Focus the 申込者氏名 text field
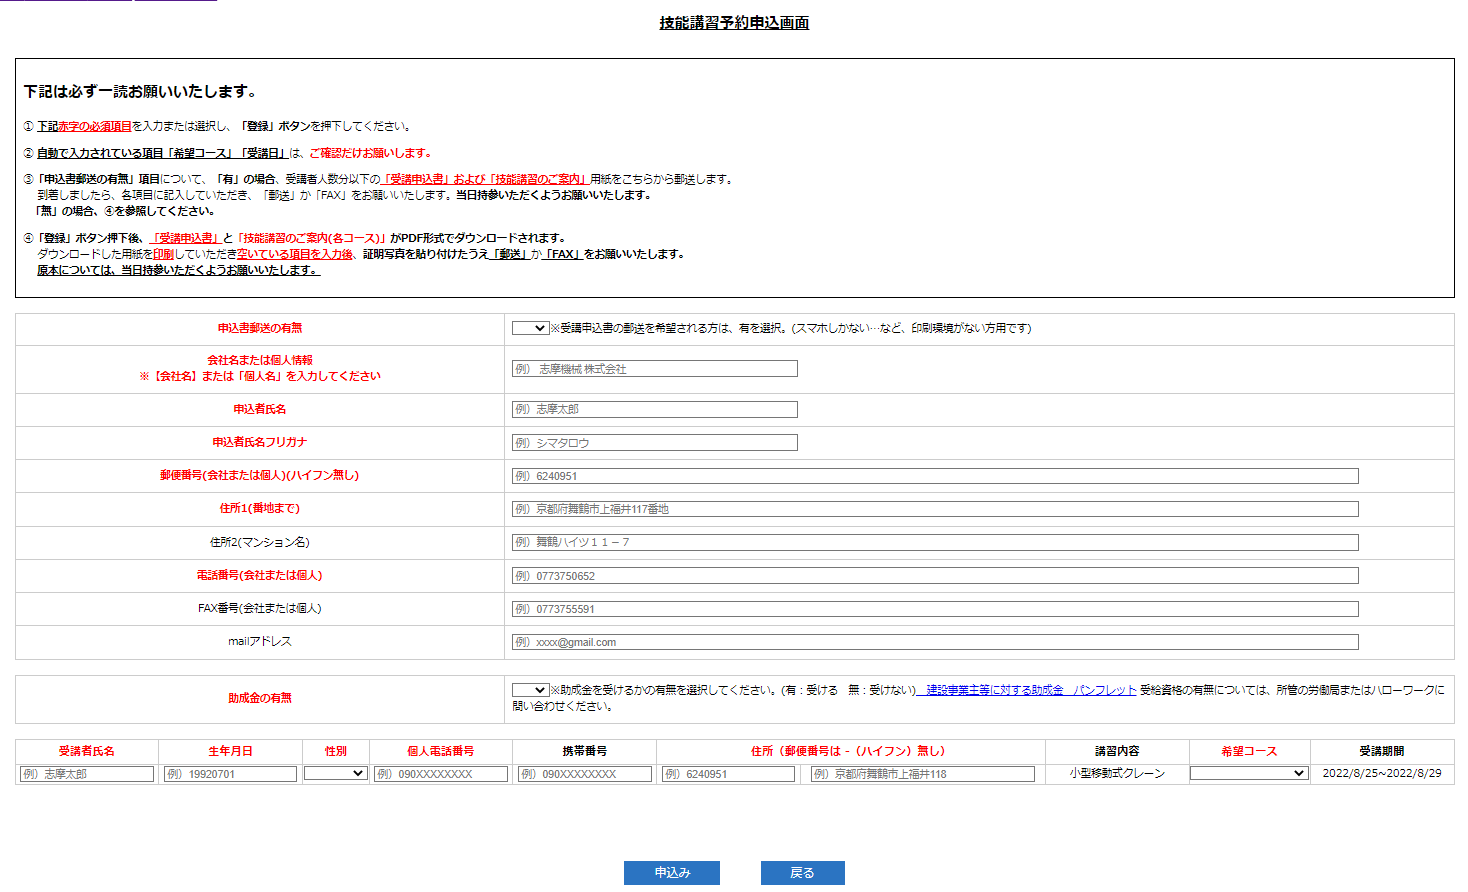 coord(655,409)
